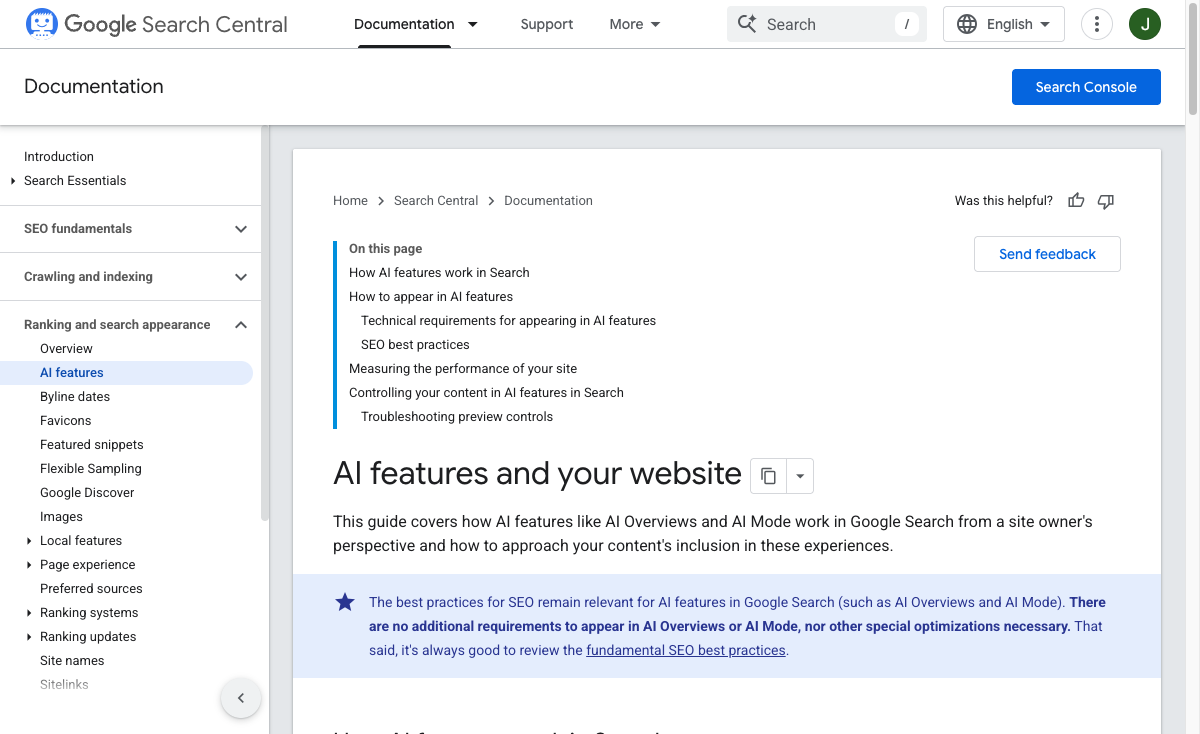Expand the Search Essentials tree item

point(13,181)
